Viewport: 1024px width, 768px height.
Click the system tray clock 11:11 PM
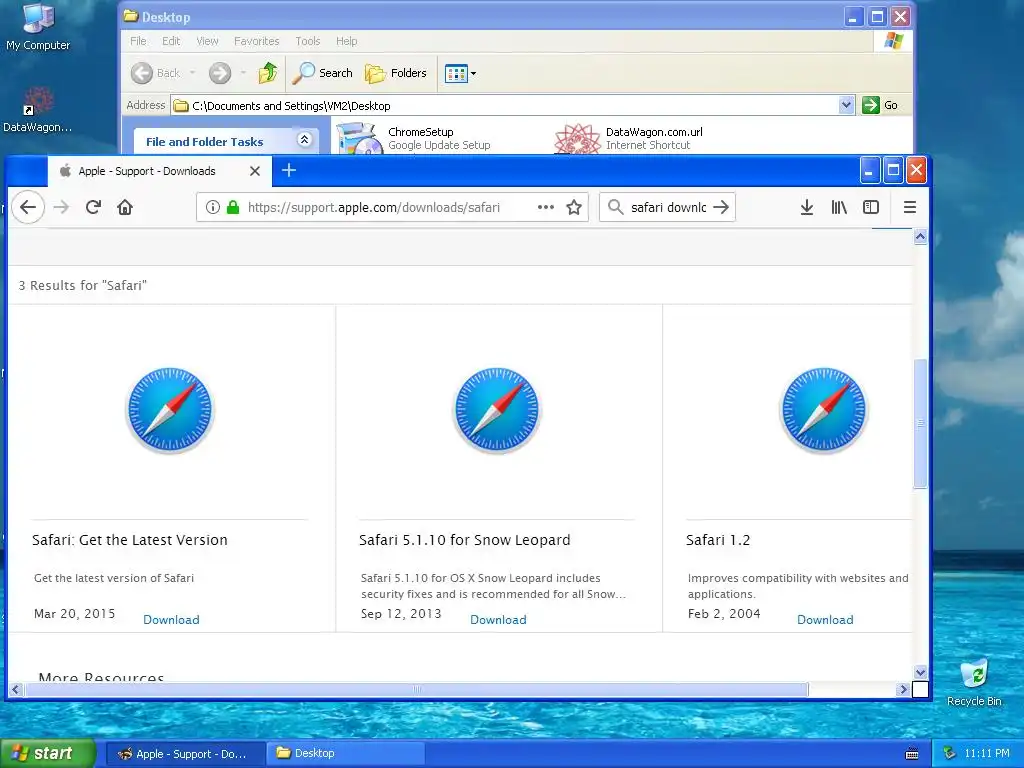(x=987, y=754)
